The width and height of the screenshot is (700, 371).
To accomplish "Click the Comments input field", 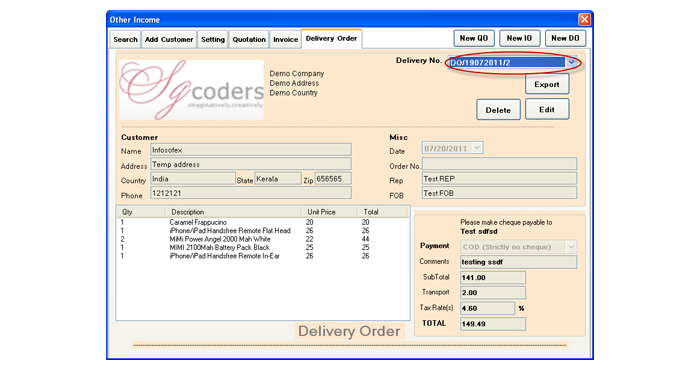I will [x=518, y=262].
